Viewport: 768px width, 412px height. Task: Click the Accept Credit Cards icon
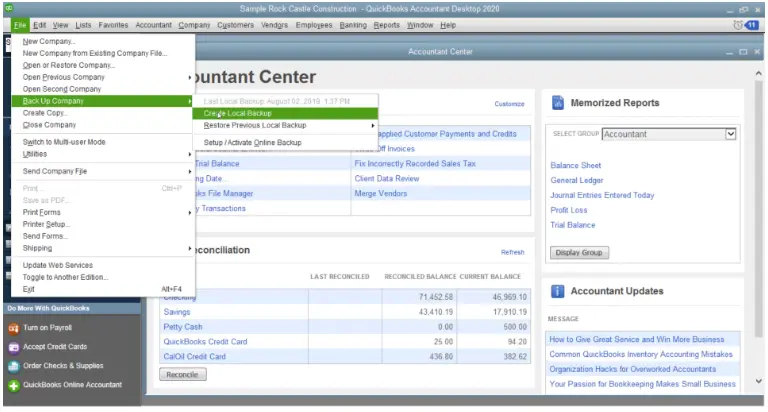(14, 347)
